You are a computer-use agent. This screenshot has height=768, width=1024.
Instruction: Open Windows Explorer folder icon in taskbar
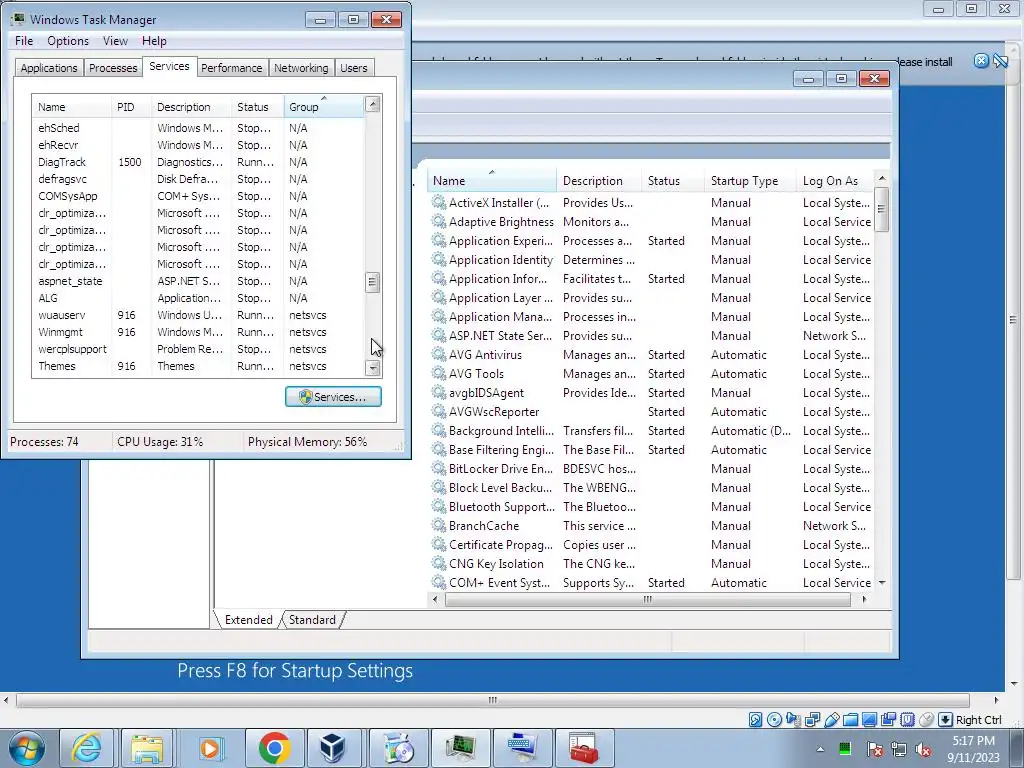[x=147, y=748]
